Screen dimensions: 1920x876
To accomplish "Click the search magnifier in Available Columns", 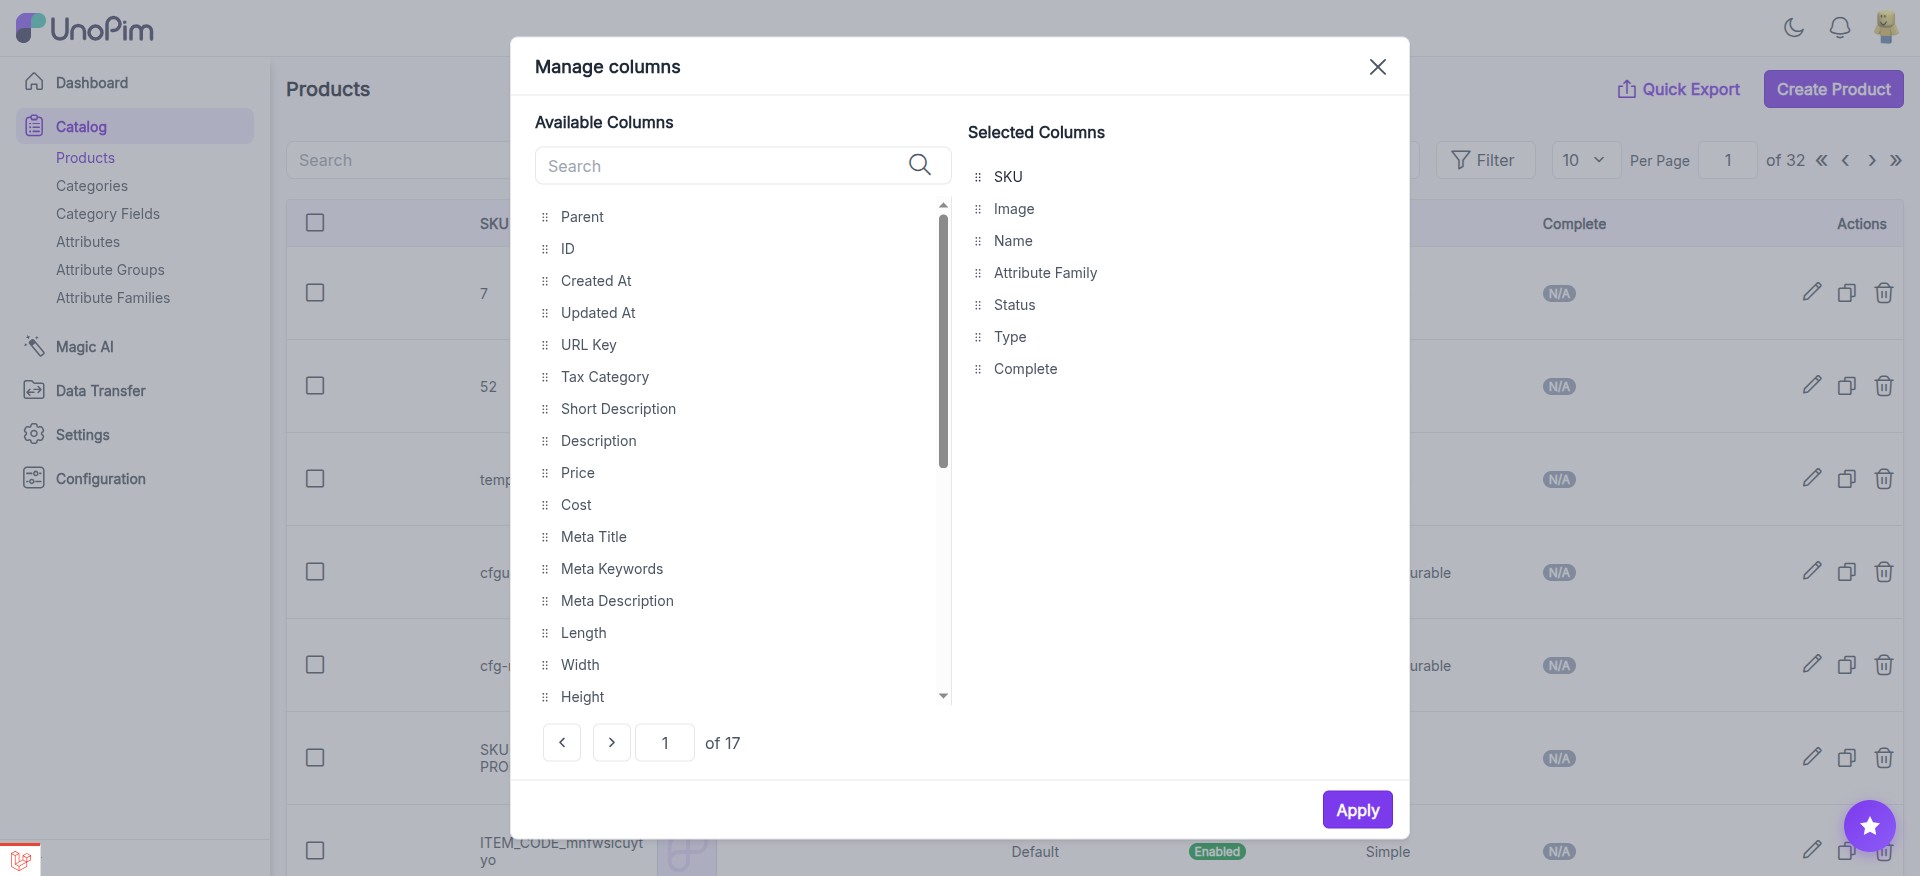I will click(919, 165).
